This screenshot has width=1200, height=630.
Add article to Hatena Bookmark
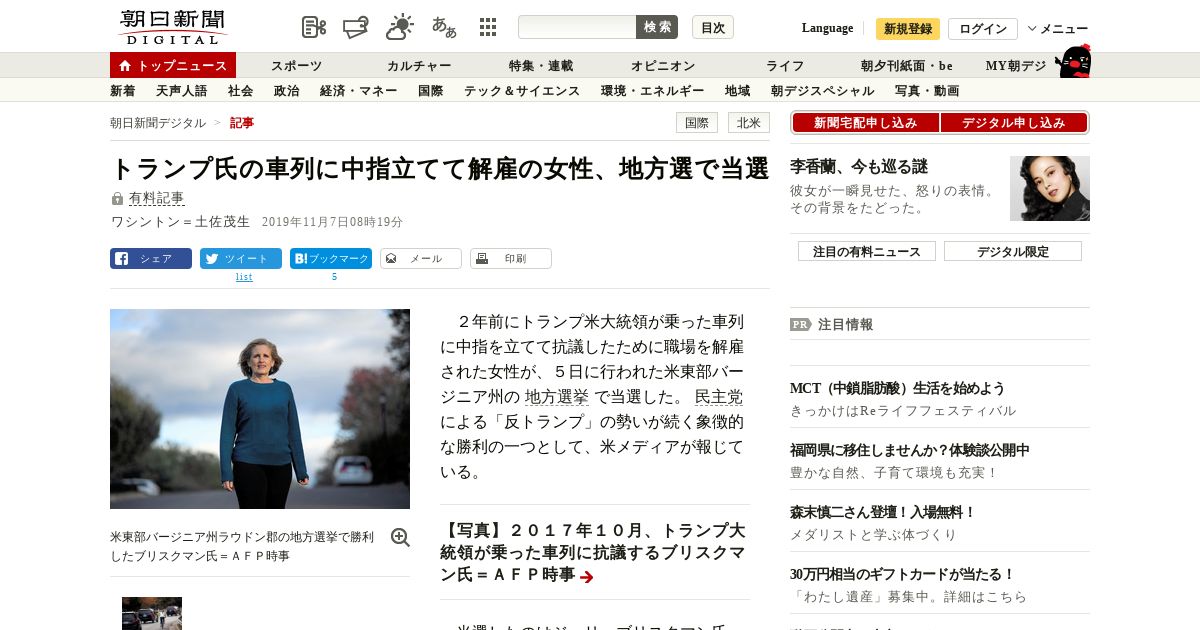click(331, 258)
